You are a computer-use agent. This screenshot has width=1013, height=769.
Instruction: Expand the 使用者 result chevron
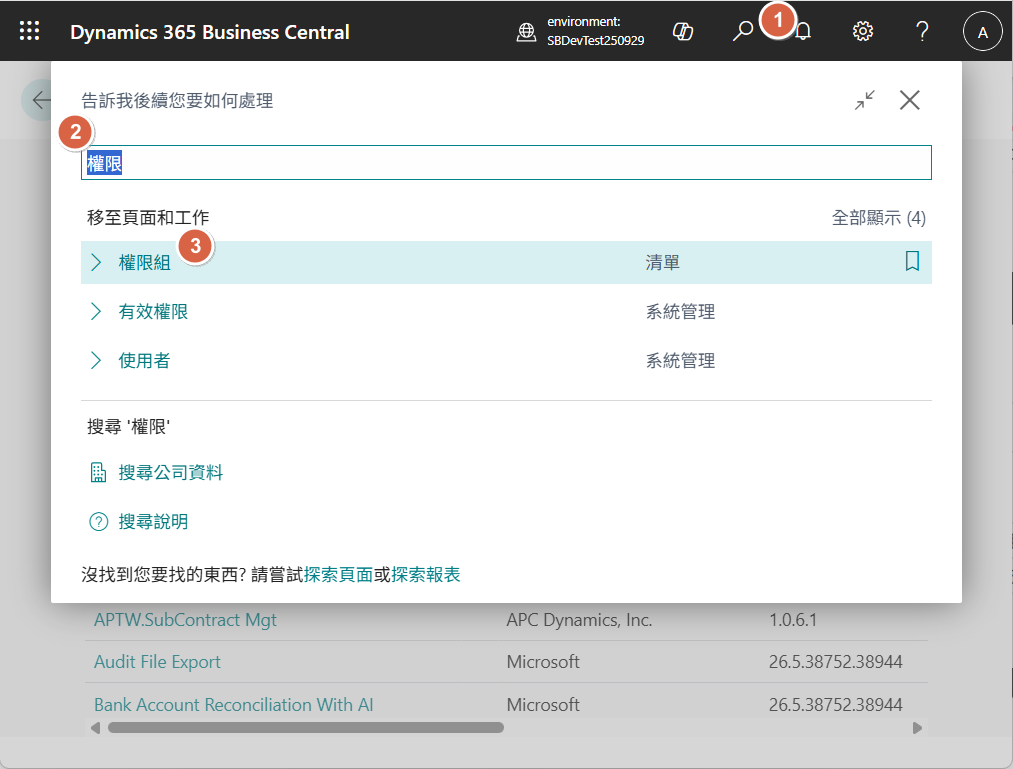click(96, 361)
